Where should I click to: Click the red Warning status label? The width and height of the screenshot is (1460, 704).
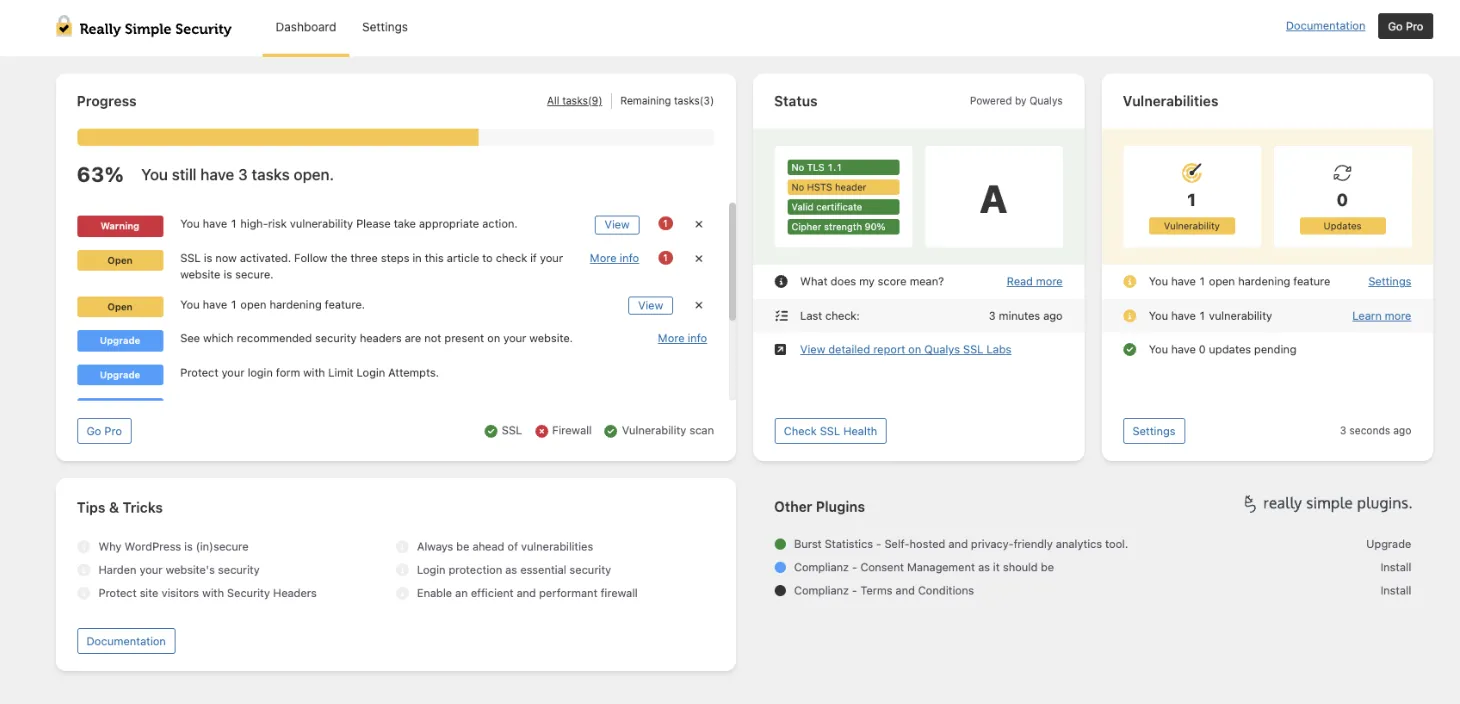(x=120, y=226)
